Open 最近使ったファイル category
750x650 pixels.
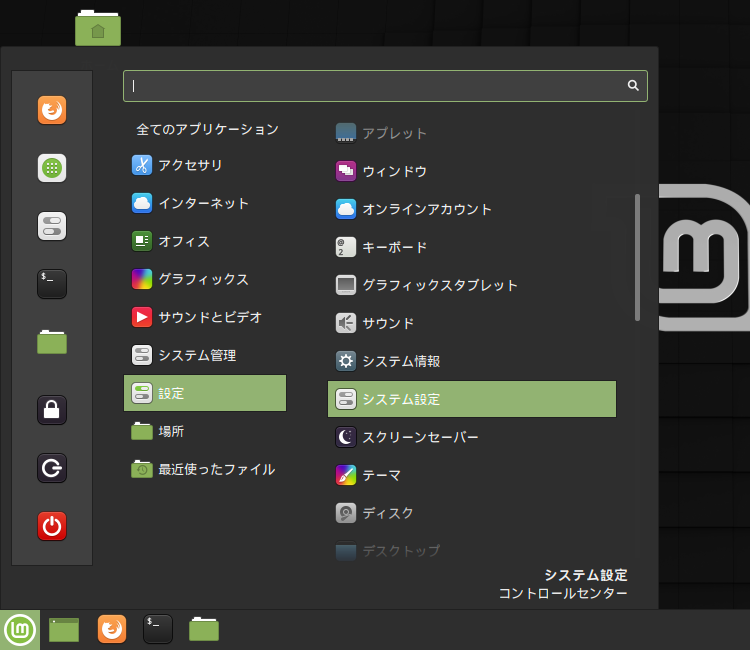tap(205, 469)
